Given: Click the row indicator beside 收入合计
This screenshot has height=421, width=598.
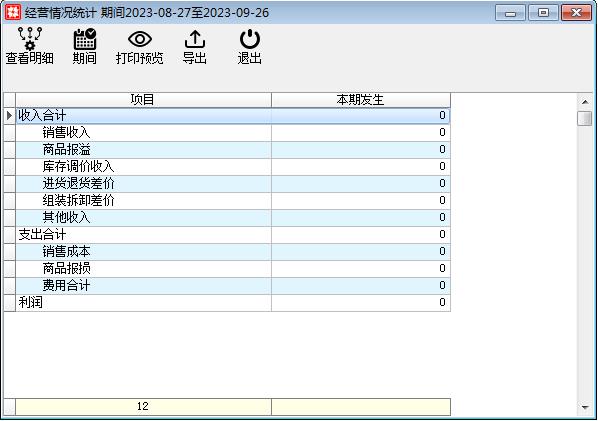Looking at the screenshot, I should click(x=10, y=116).
